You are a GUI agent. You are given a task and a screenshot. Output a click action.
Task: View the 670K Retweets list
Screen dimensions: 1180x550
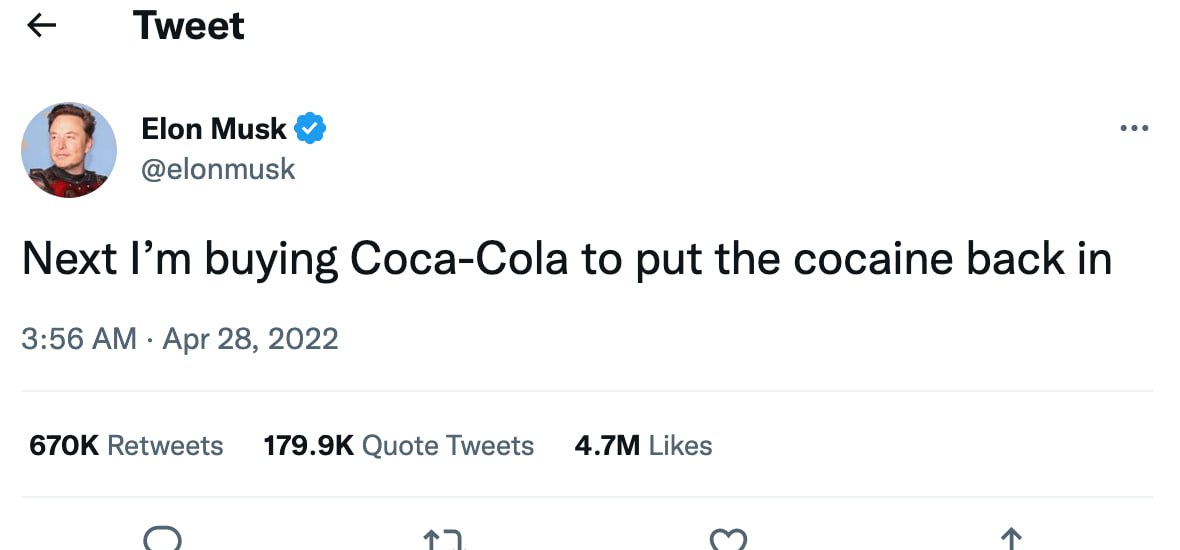[x=126, y=445]
